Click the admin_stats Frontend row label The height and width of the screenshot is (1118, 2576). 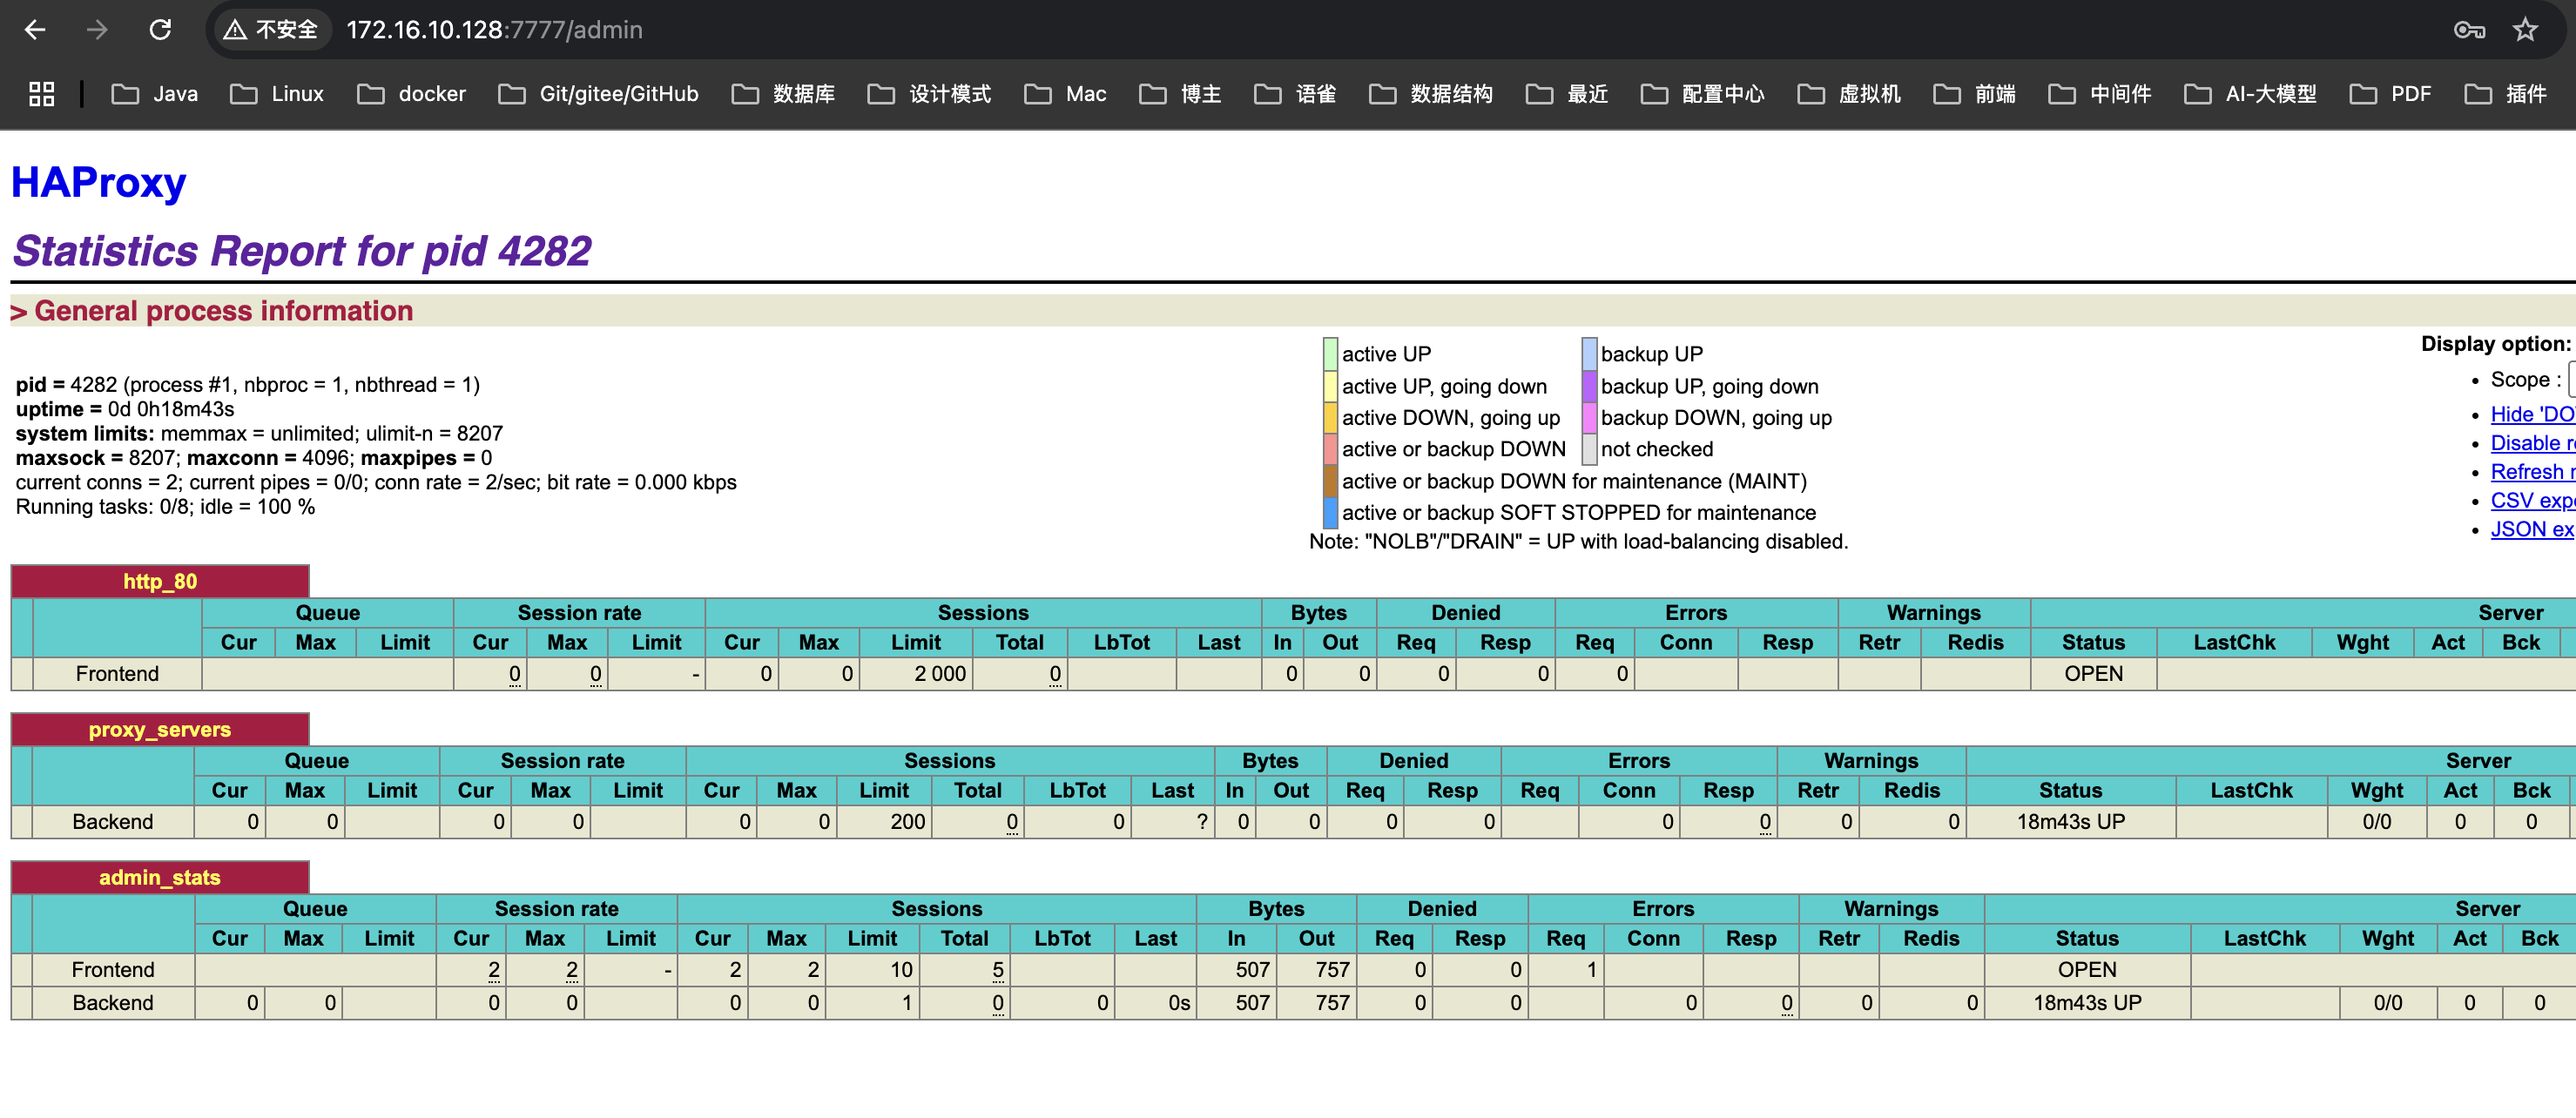113,970
